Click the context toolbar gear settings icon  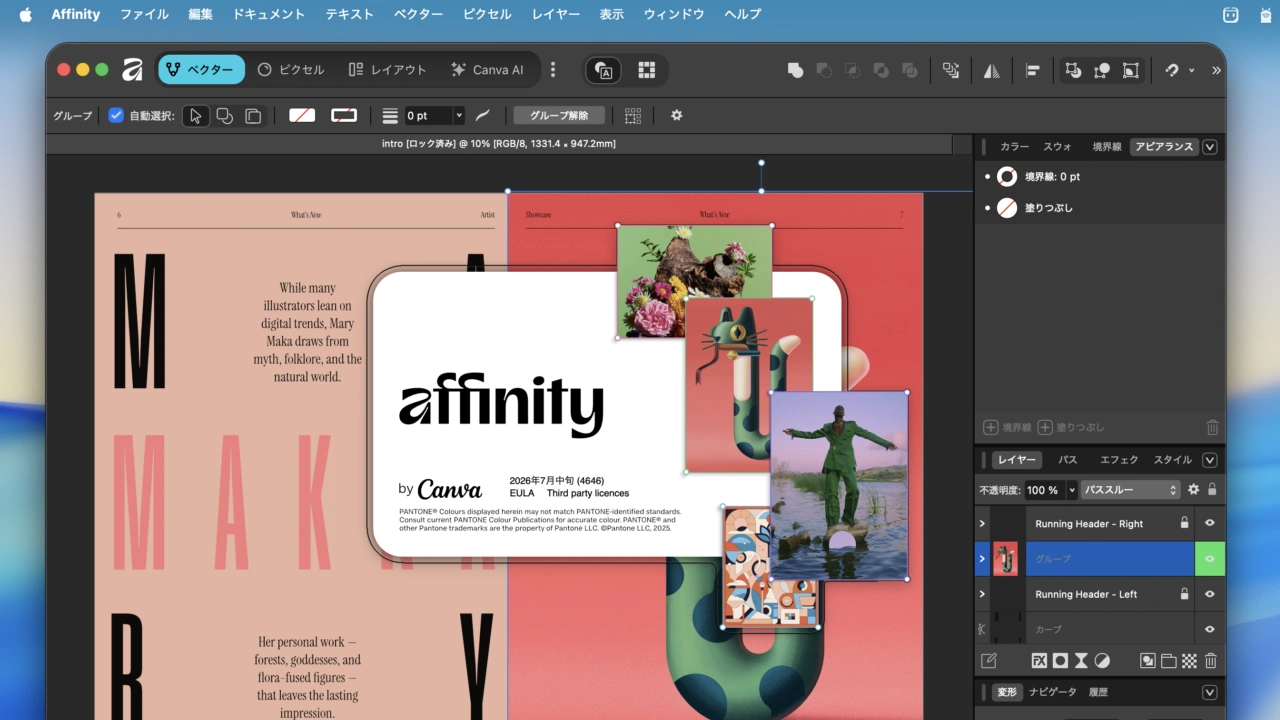point(676,115)
